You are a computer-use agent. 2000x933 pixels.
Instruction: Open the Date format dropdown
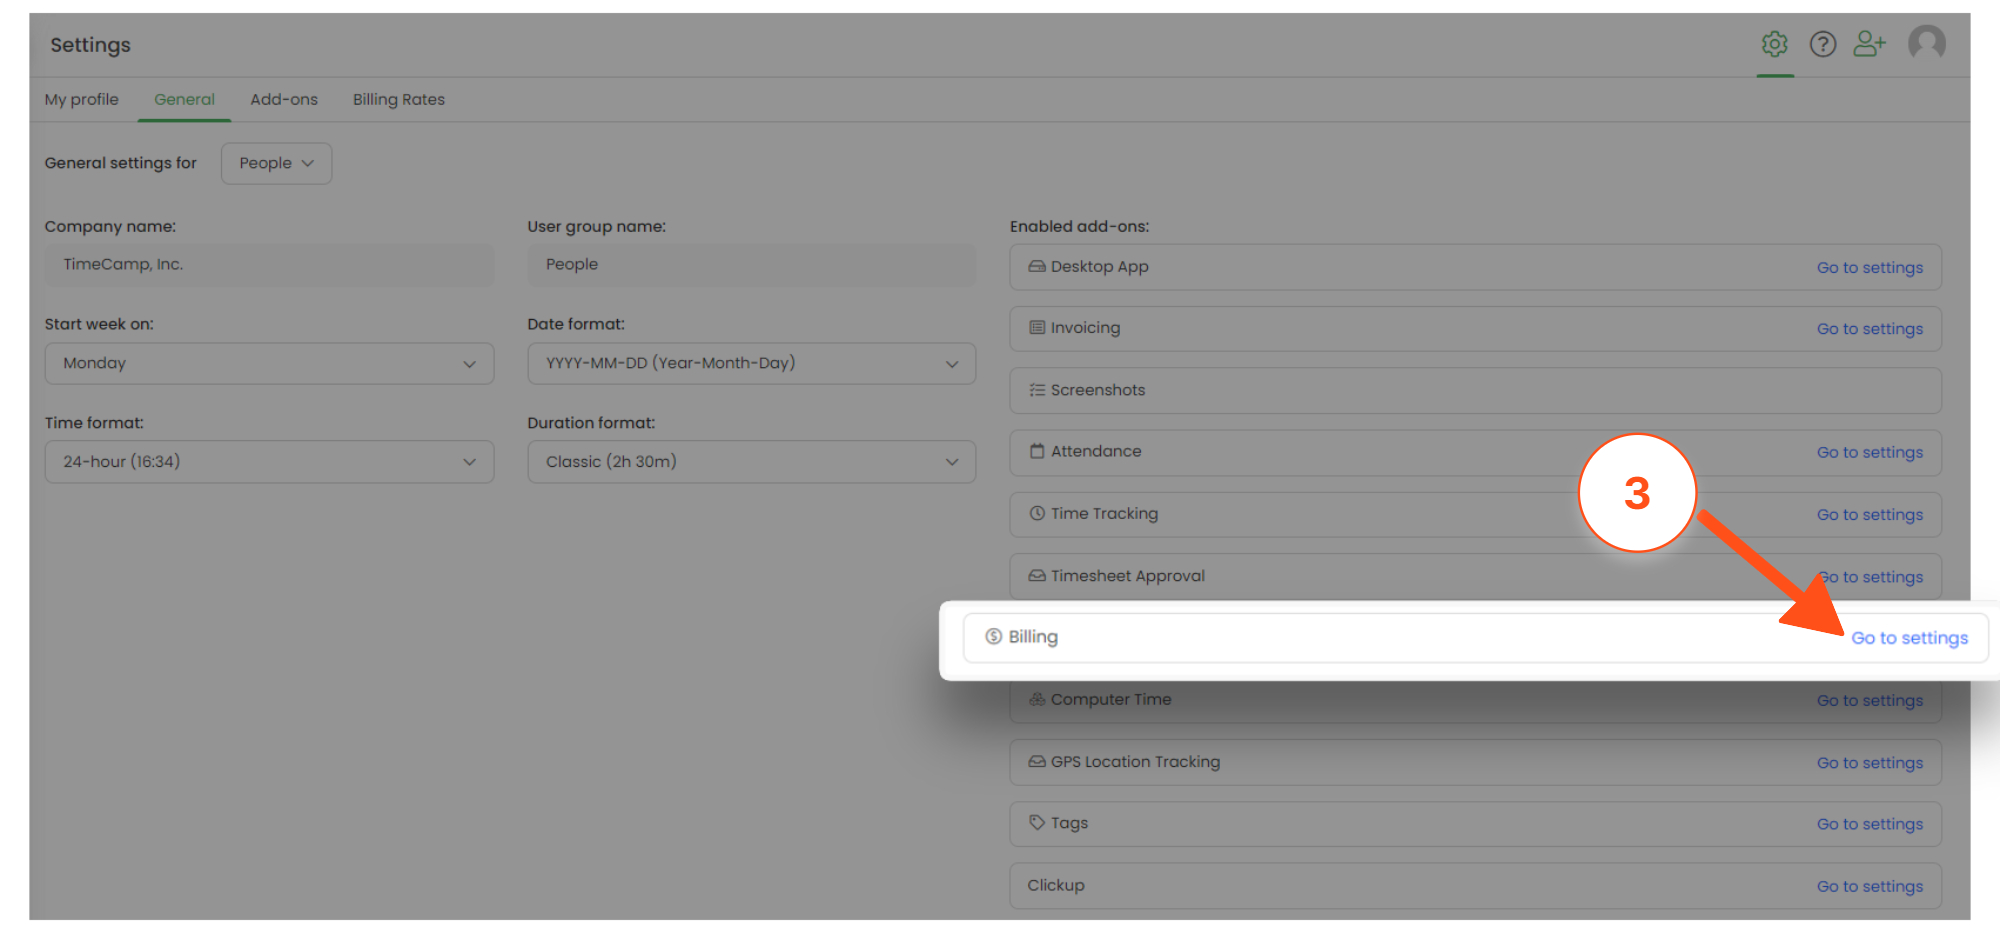click(x=751, y=364)
